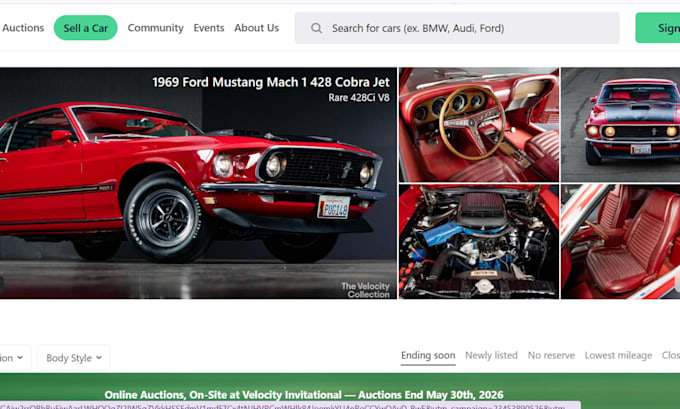The width and height of the screenshot is (680, 409).
Task: Click the Sell a Car button
Action: pyautogui.click(x=85, y=28)
